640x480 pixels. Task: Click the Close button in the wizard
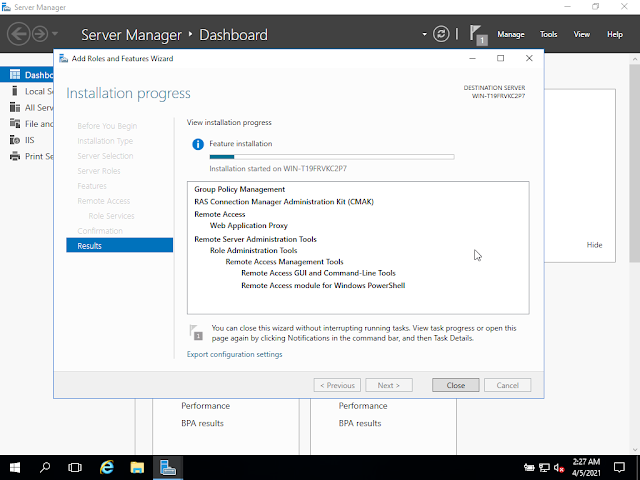click(x=456, y=385)
